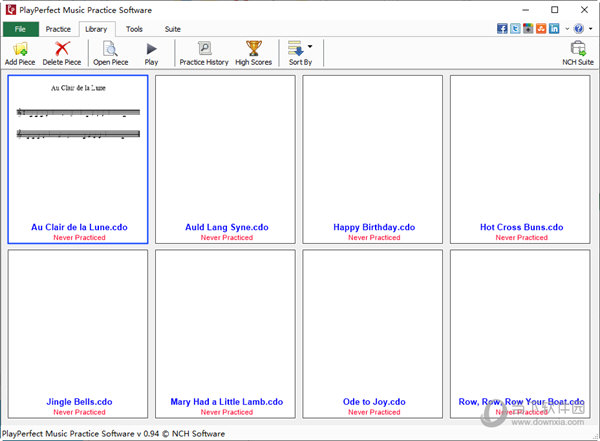Select Mary Had a Little Lamb.cdo card
The height and width of the screenshot is (441, 600).
(x=225, y=334)
